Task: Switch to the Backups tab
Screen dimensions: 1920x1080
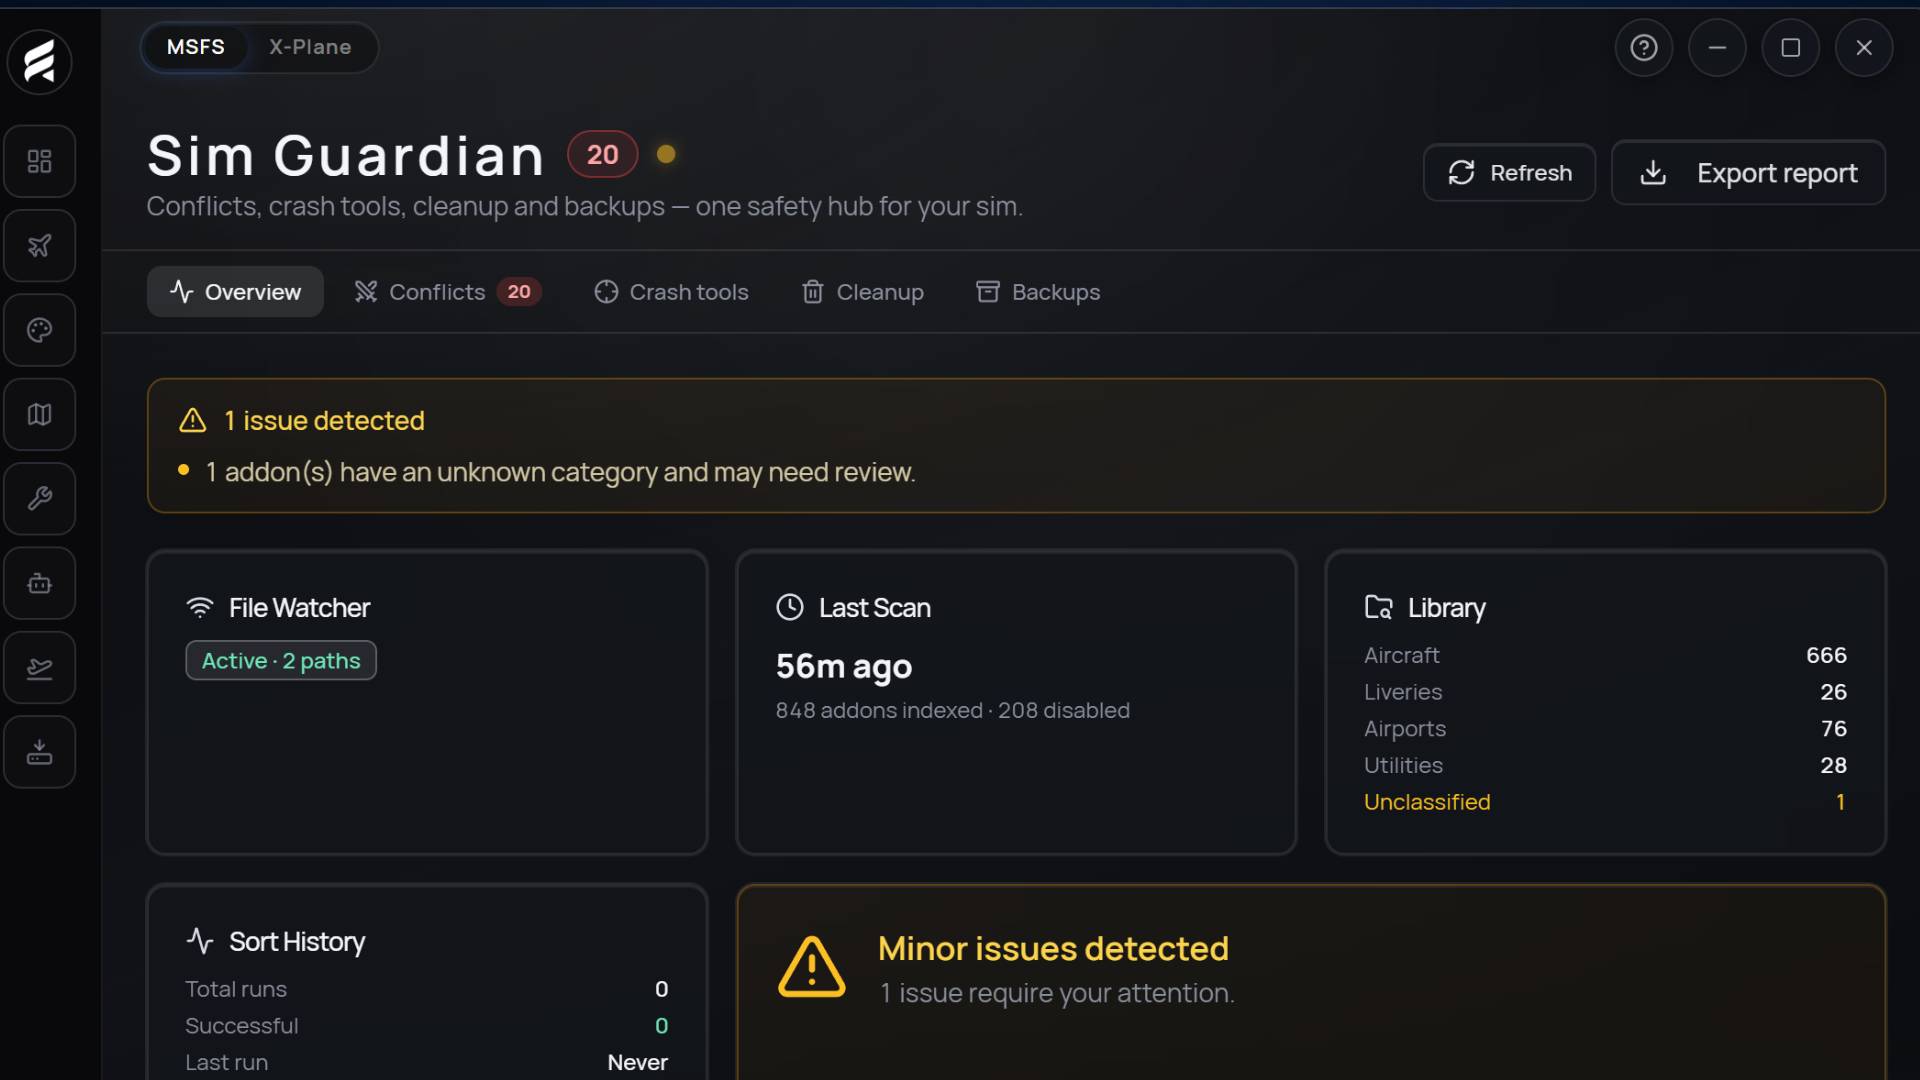Action: tap(1038, 292)
